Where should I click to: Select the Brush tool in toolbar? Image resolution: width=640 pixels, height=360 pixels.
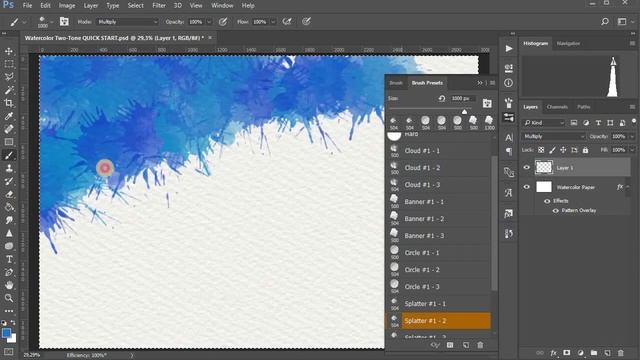tap(9, 155)
